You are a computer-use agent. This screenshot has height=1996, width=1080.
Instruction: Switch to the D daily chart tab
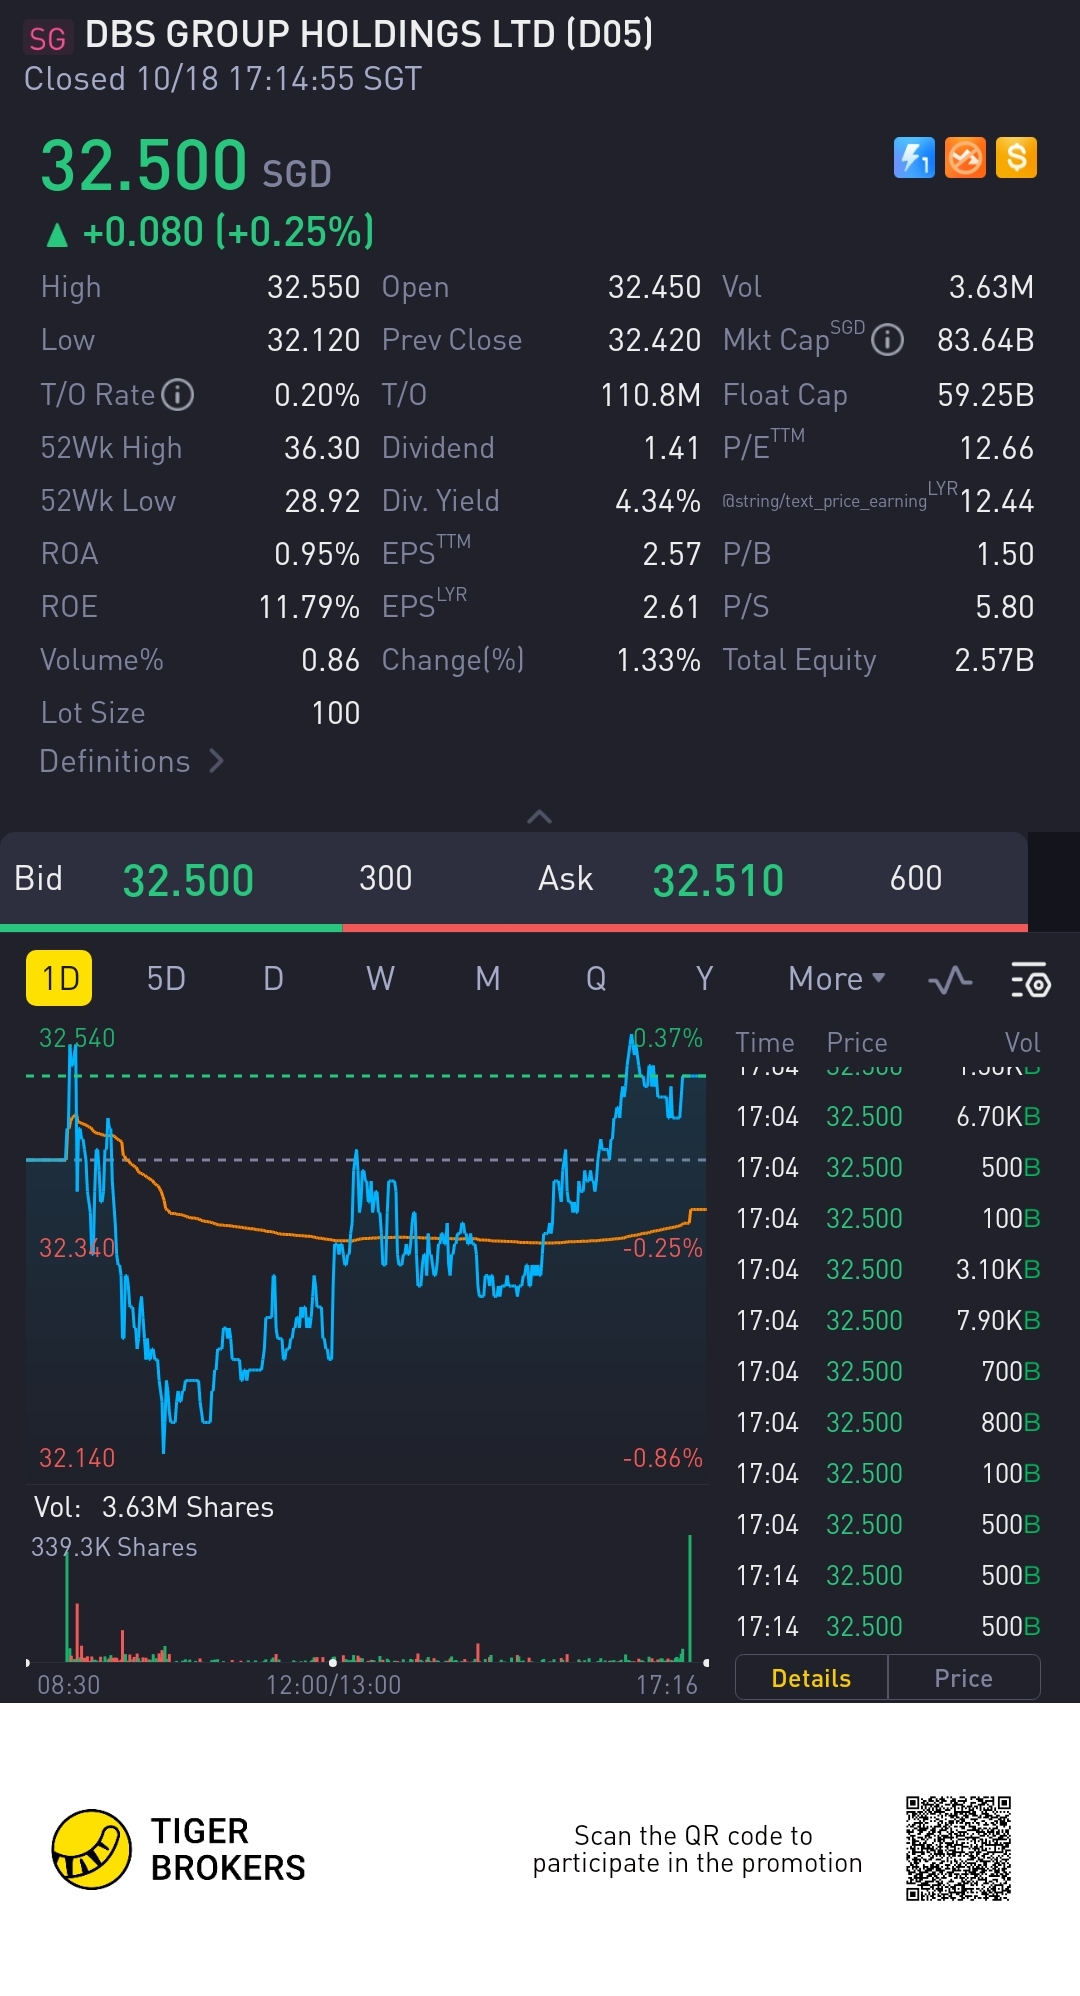(x=273, y=978)
